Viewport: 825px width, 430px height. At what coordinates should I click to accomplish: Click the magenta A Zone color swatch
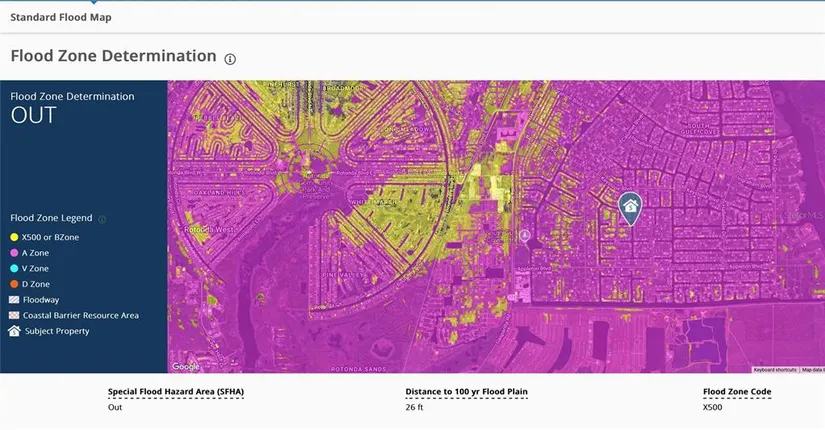coord(14,253)
